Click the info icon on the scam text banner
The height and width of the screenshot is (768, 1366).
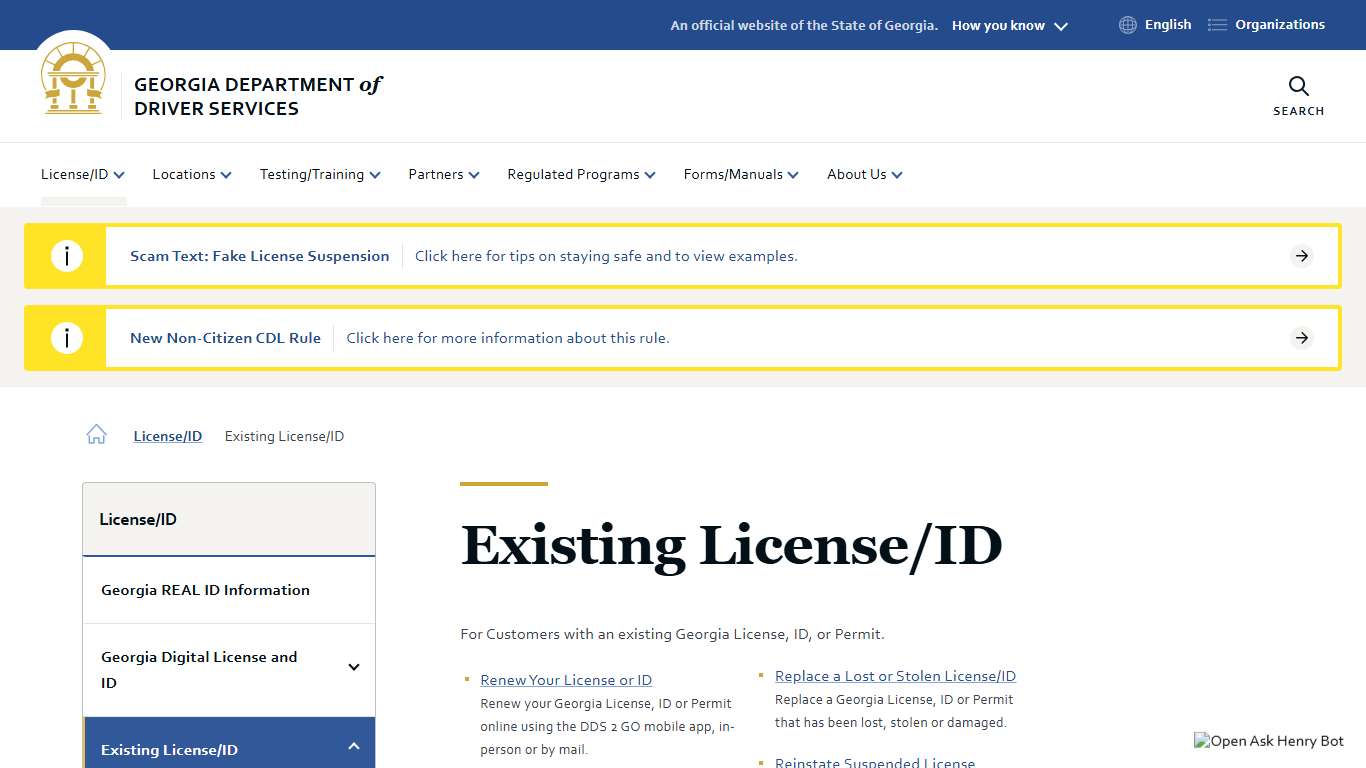point(67,255)
